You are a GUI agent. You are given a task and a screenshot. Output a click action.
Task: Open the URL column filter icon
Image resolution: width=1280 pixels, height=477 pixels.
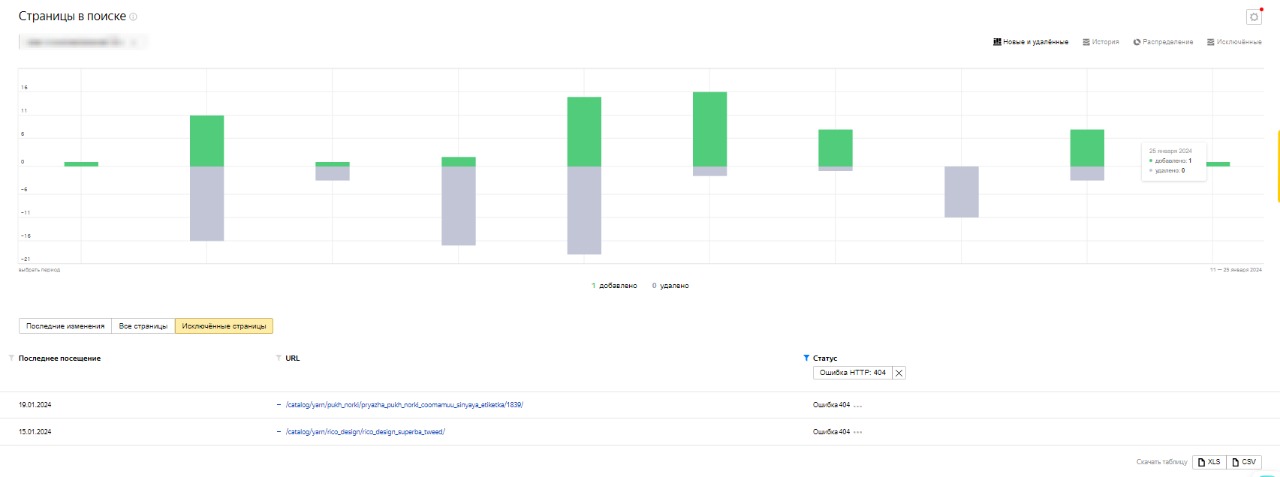tap(278, 357)
